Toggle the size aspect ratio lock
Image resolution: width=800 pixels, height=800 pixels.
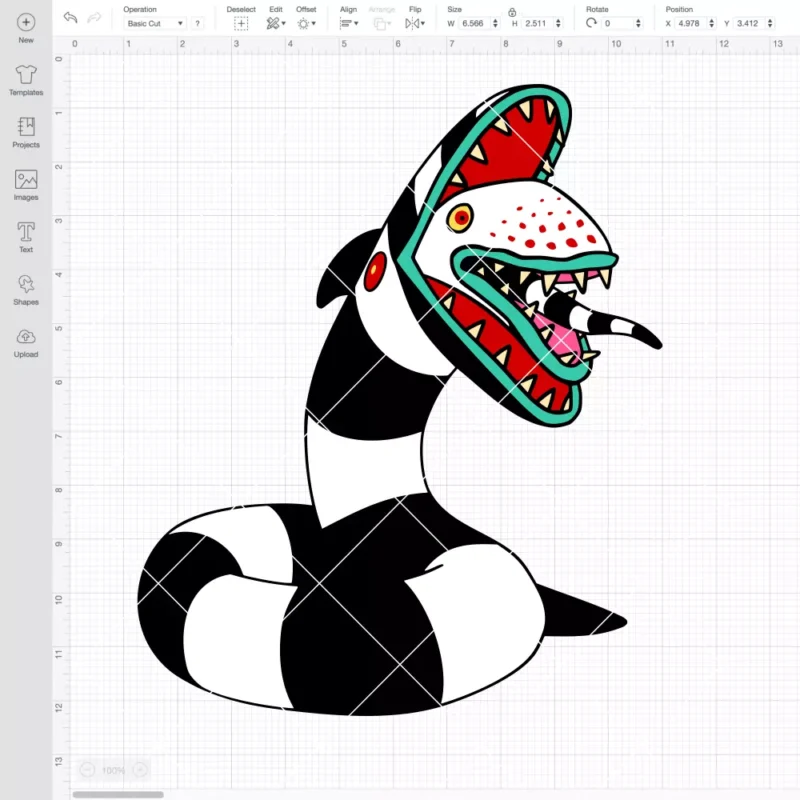[x=512, y=12]
